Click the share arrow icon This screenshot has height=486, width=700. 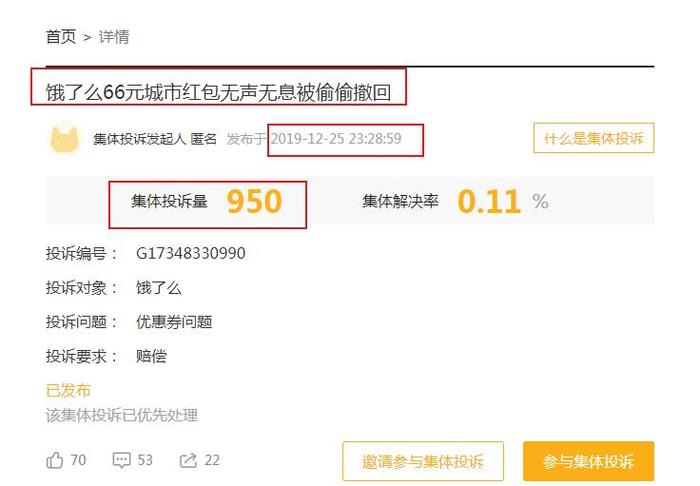click(x=188, y=460)
